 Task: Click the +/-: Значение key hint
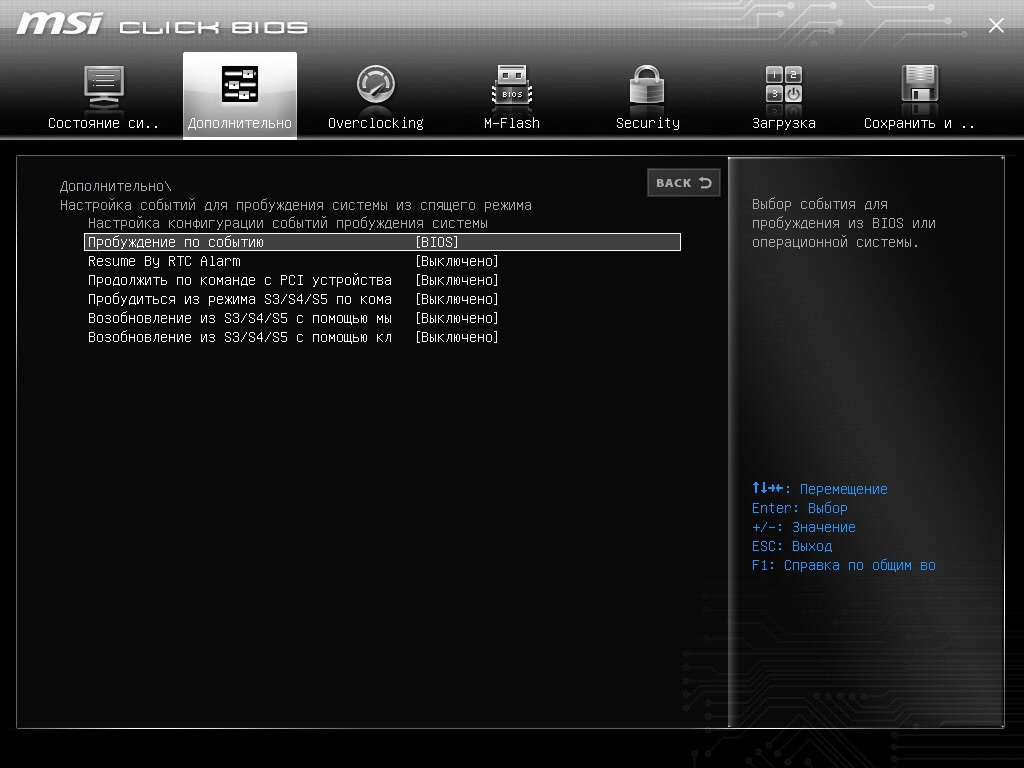point(804,527)
